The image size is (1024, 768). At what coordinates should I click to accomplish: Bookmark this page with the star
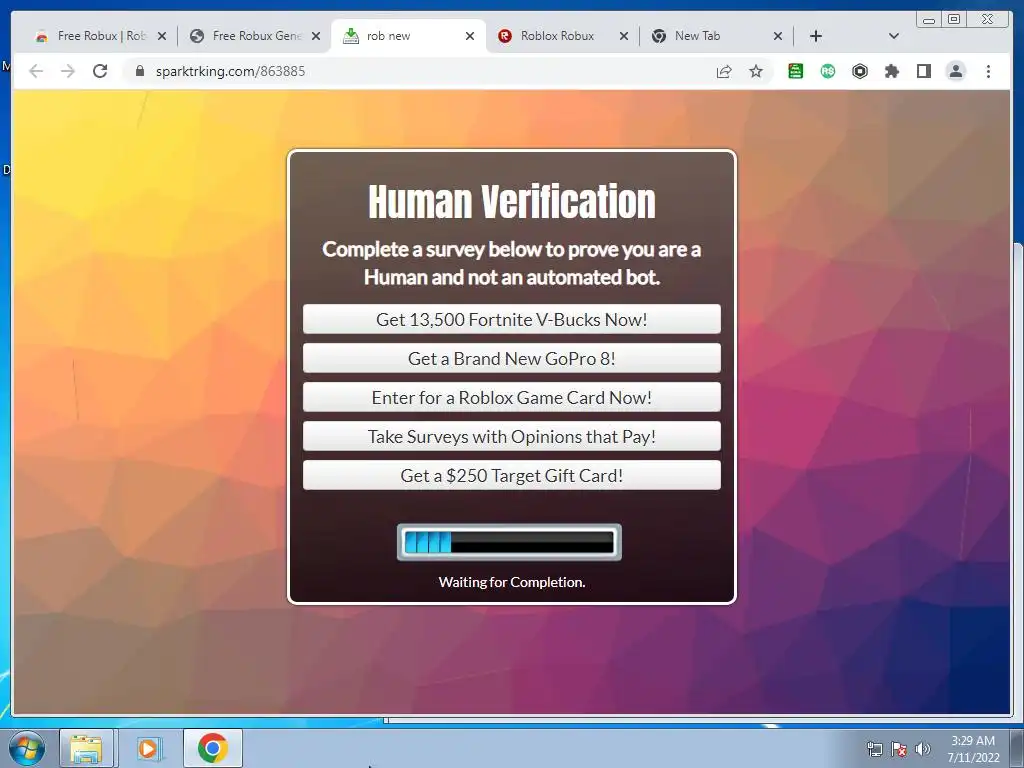[756, 71]
